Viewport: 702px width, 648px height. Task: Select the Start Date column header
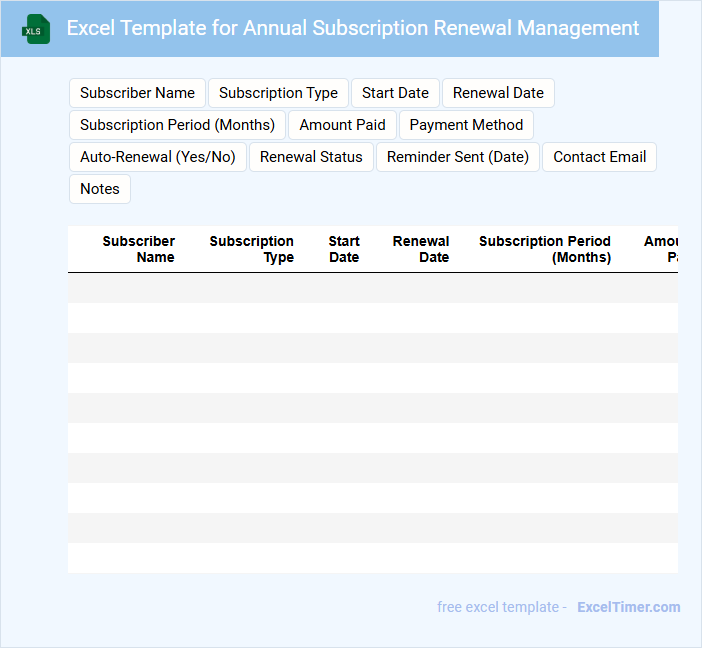[343, 249]
